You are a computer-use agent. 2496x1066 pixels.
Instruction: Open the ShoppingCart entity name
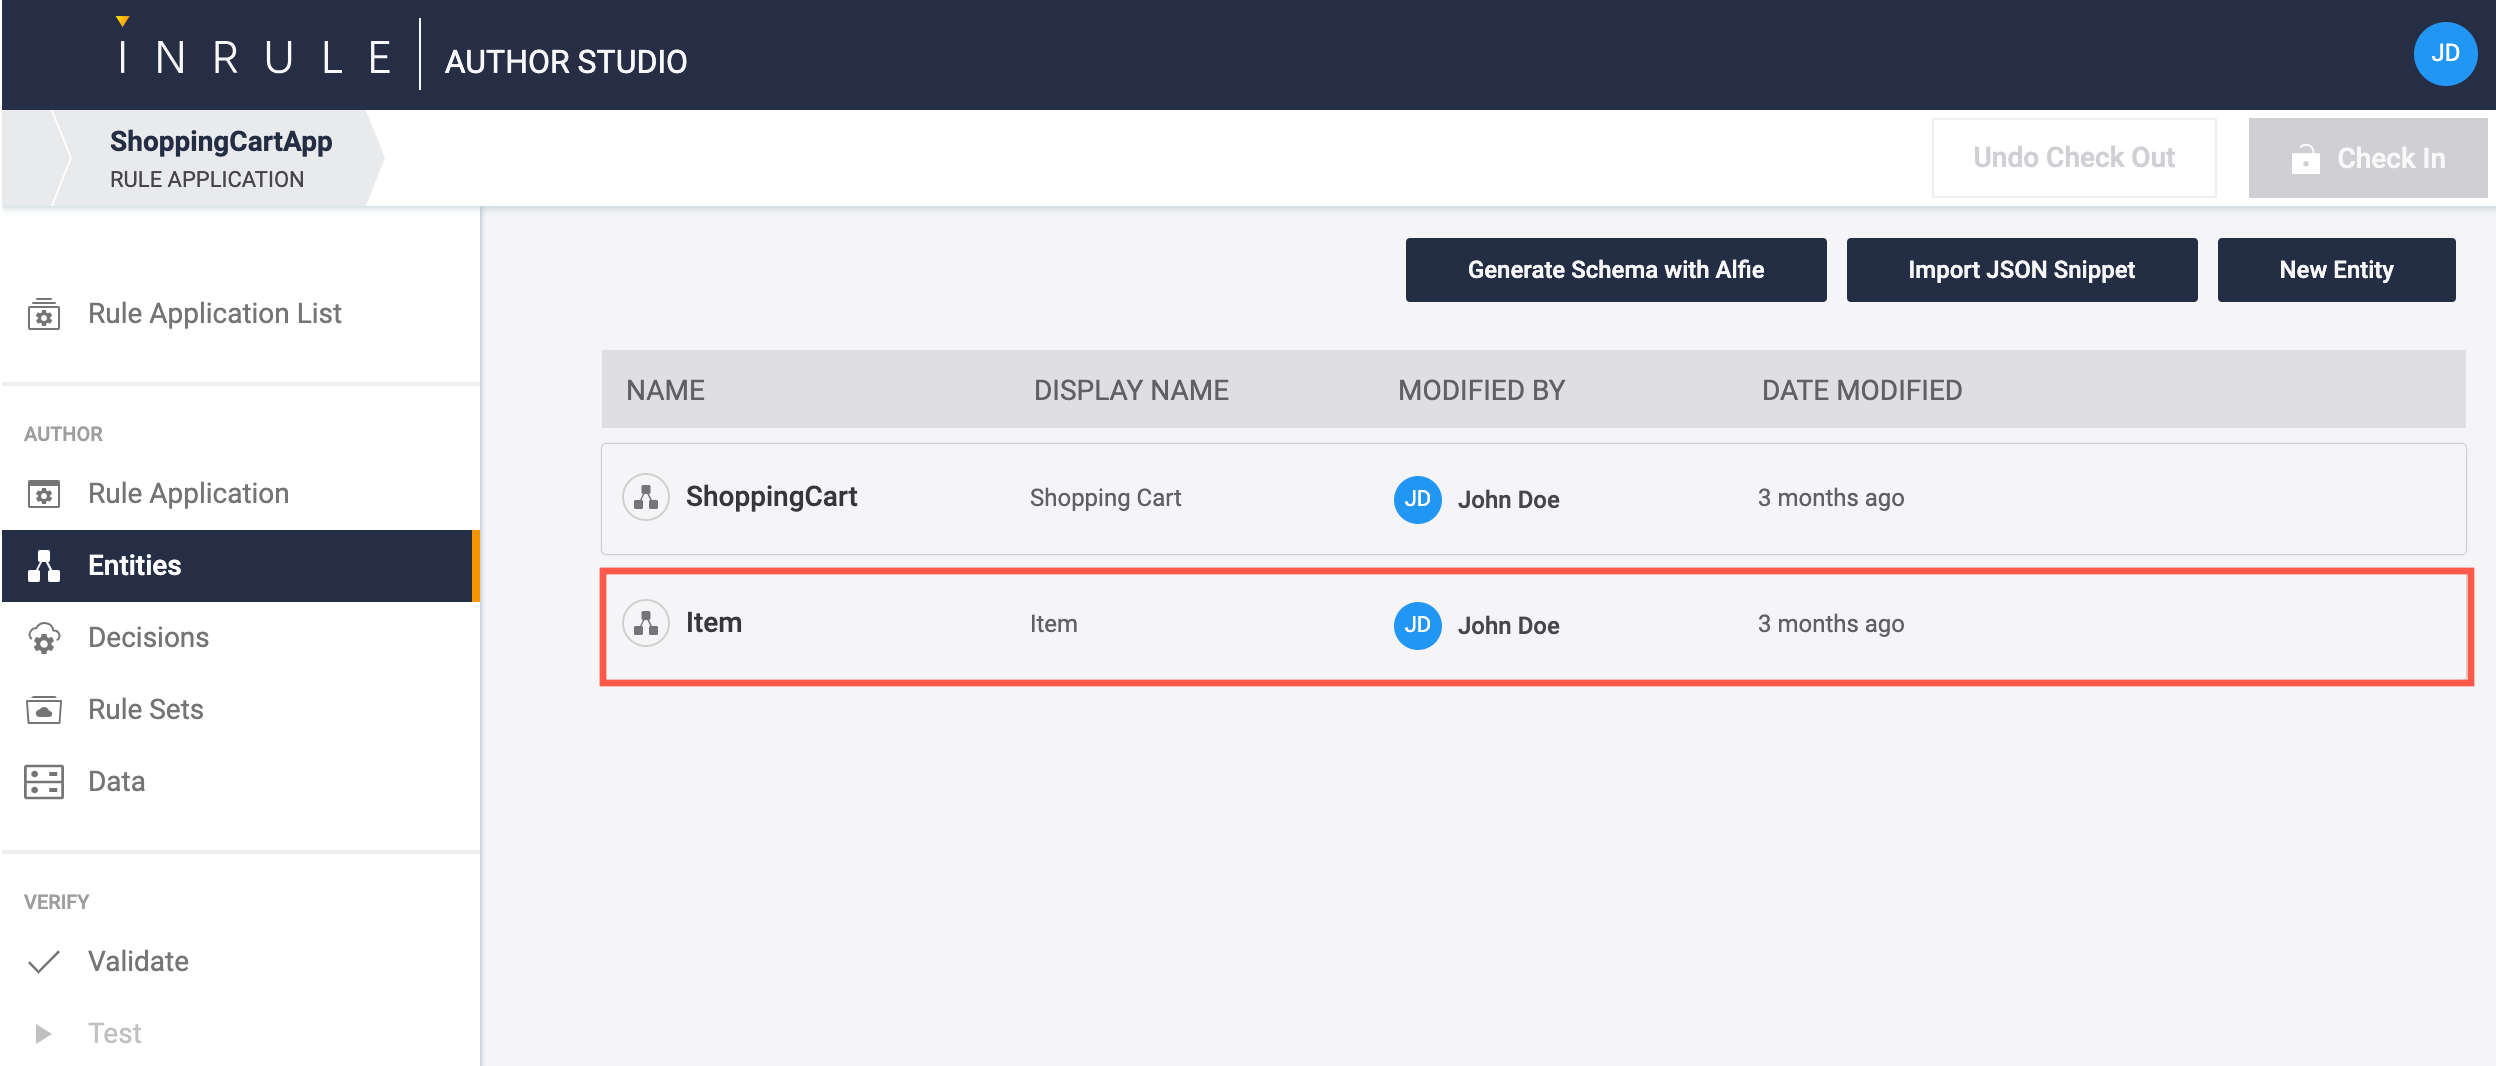click(771, 497)
